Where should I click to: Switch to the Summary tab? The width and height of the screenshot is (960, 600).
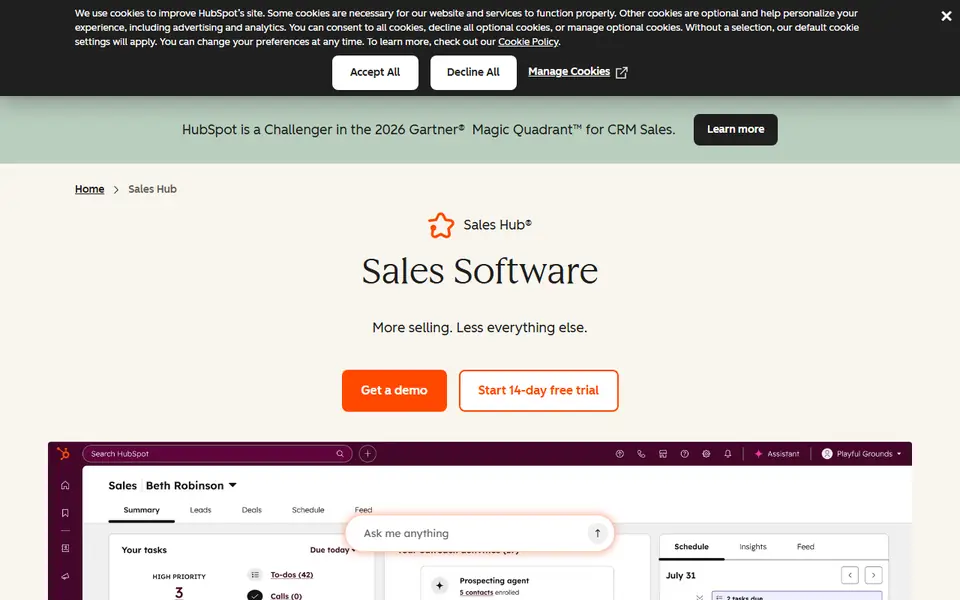(141, 510)
